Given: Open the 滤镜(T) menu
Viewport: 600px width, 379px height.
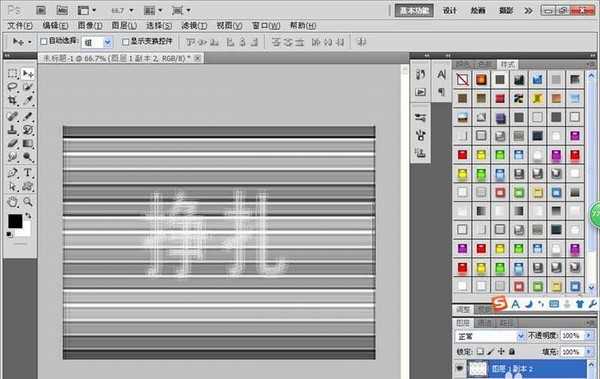Looking at the screenshot, I should [194, 26].
